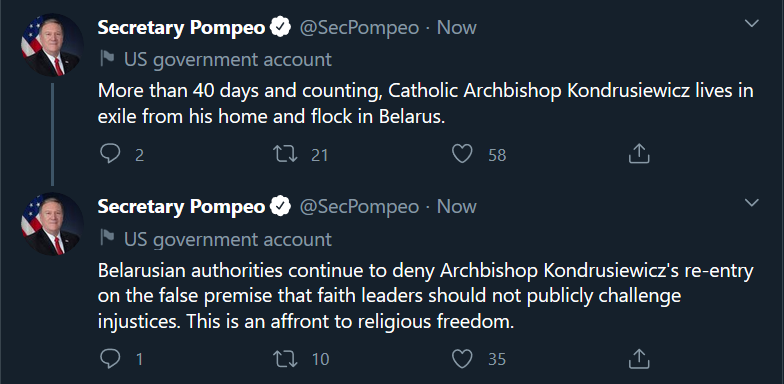
Task: Reply to the second tweet about religious freedom
Action: (110, 358)
